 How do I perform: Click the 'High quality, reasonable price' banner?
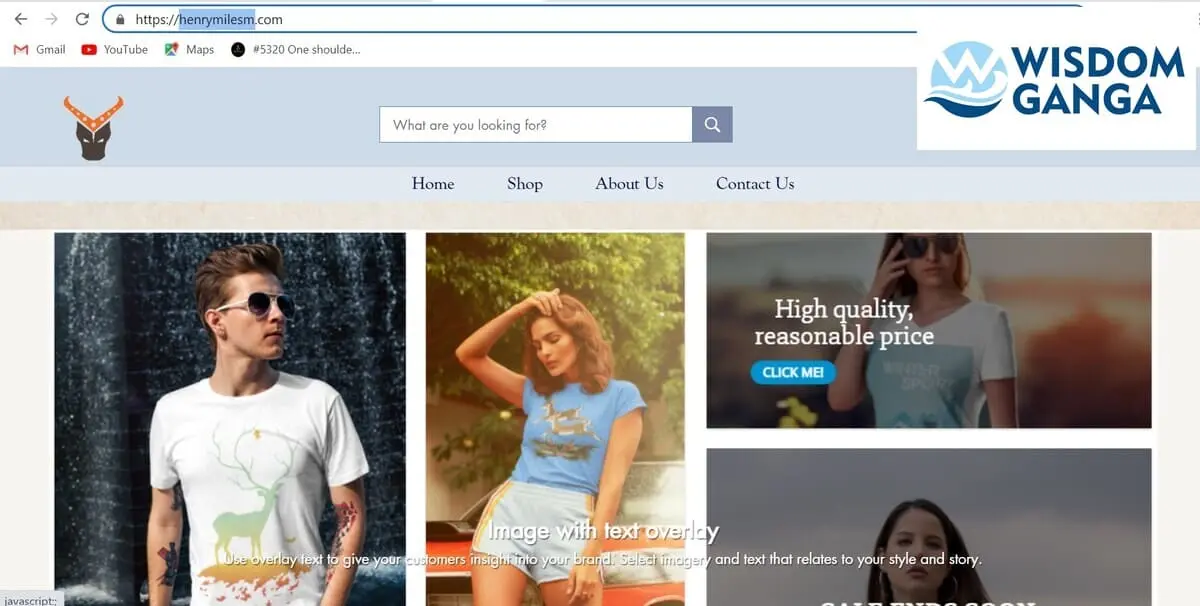929,331
